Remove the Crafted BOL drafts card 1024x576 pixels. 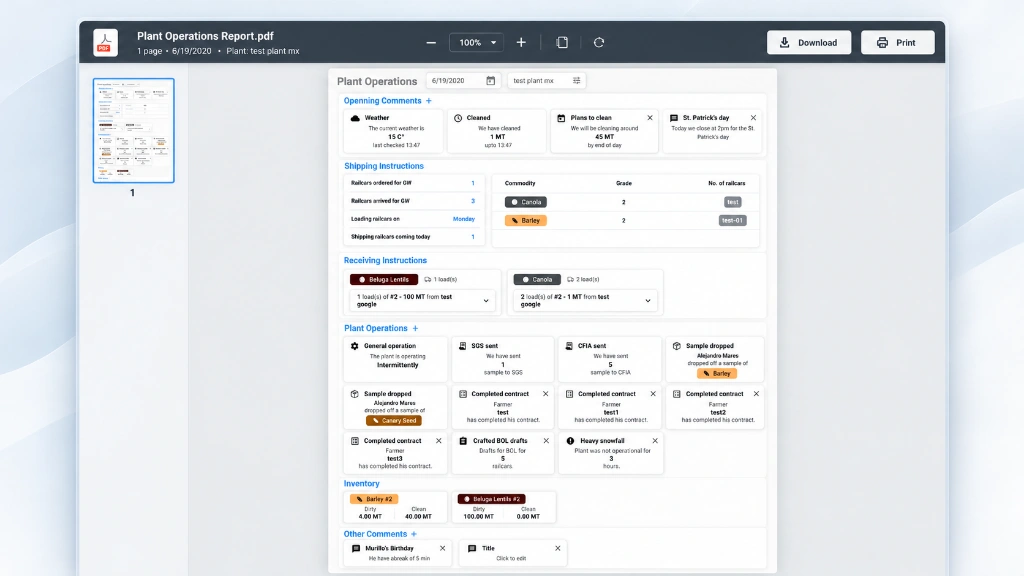546,441
